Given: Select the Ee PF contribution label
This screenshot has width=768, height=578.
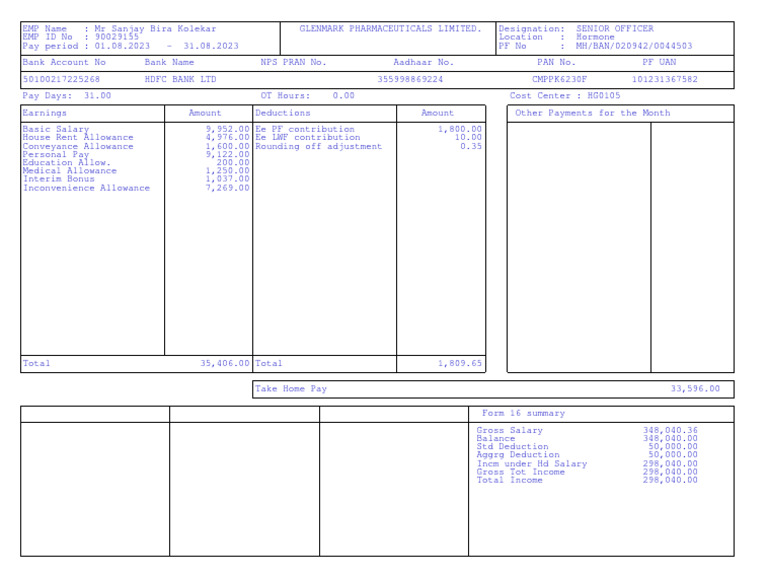Looking at the screenshot, I should coord(305,129).
